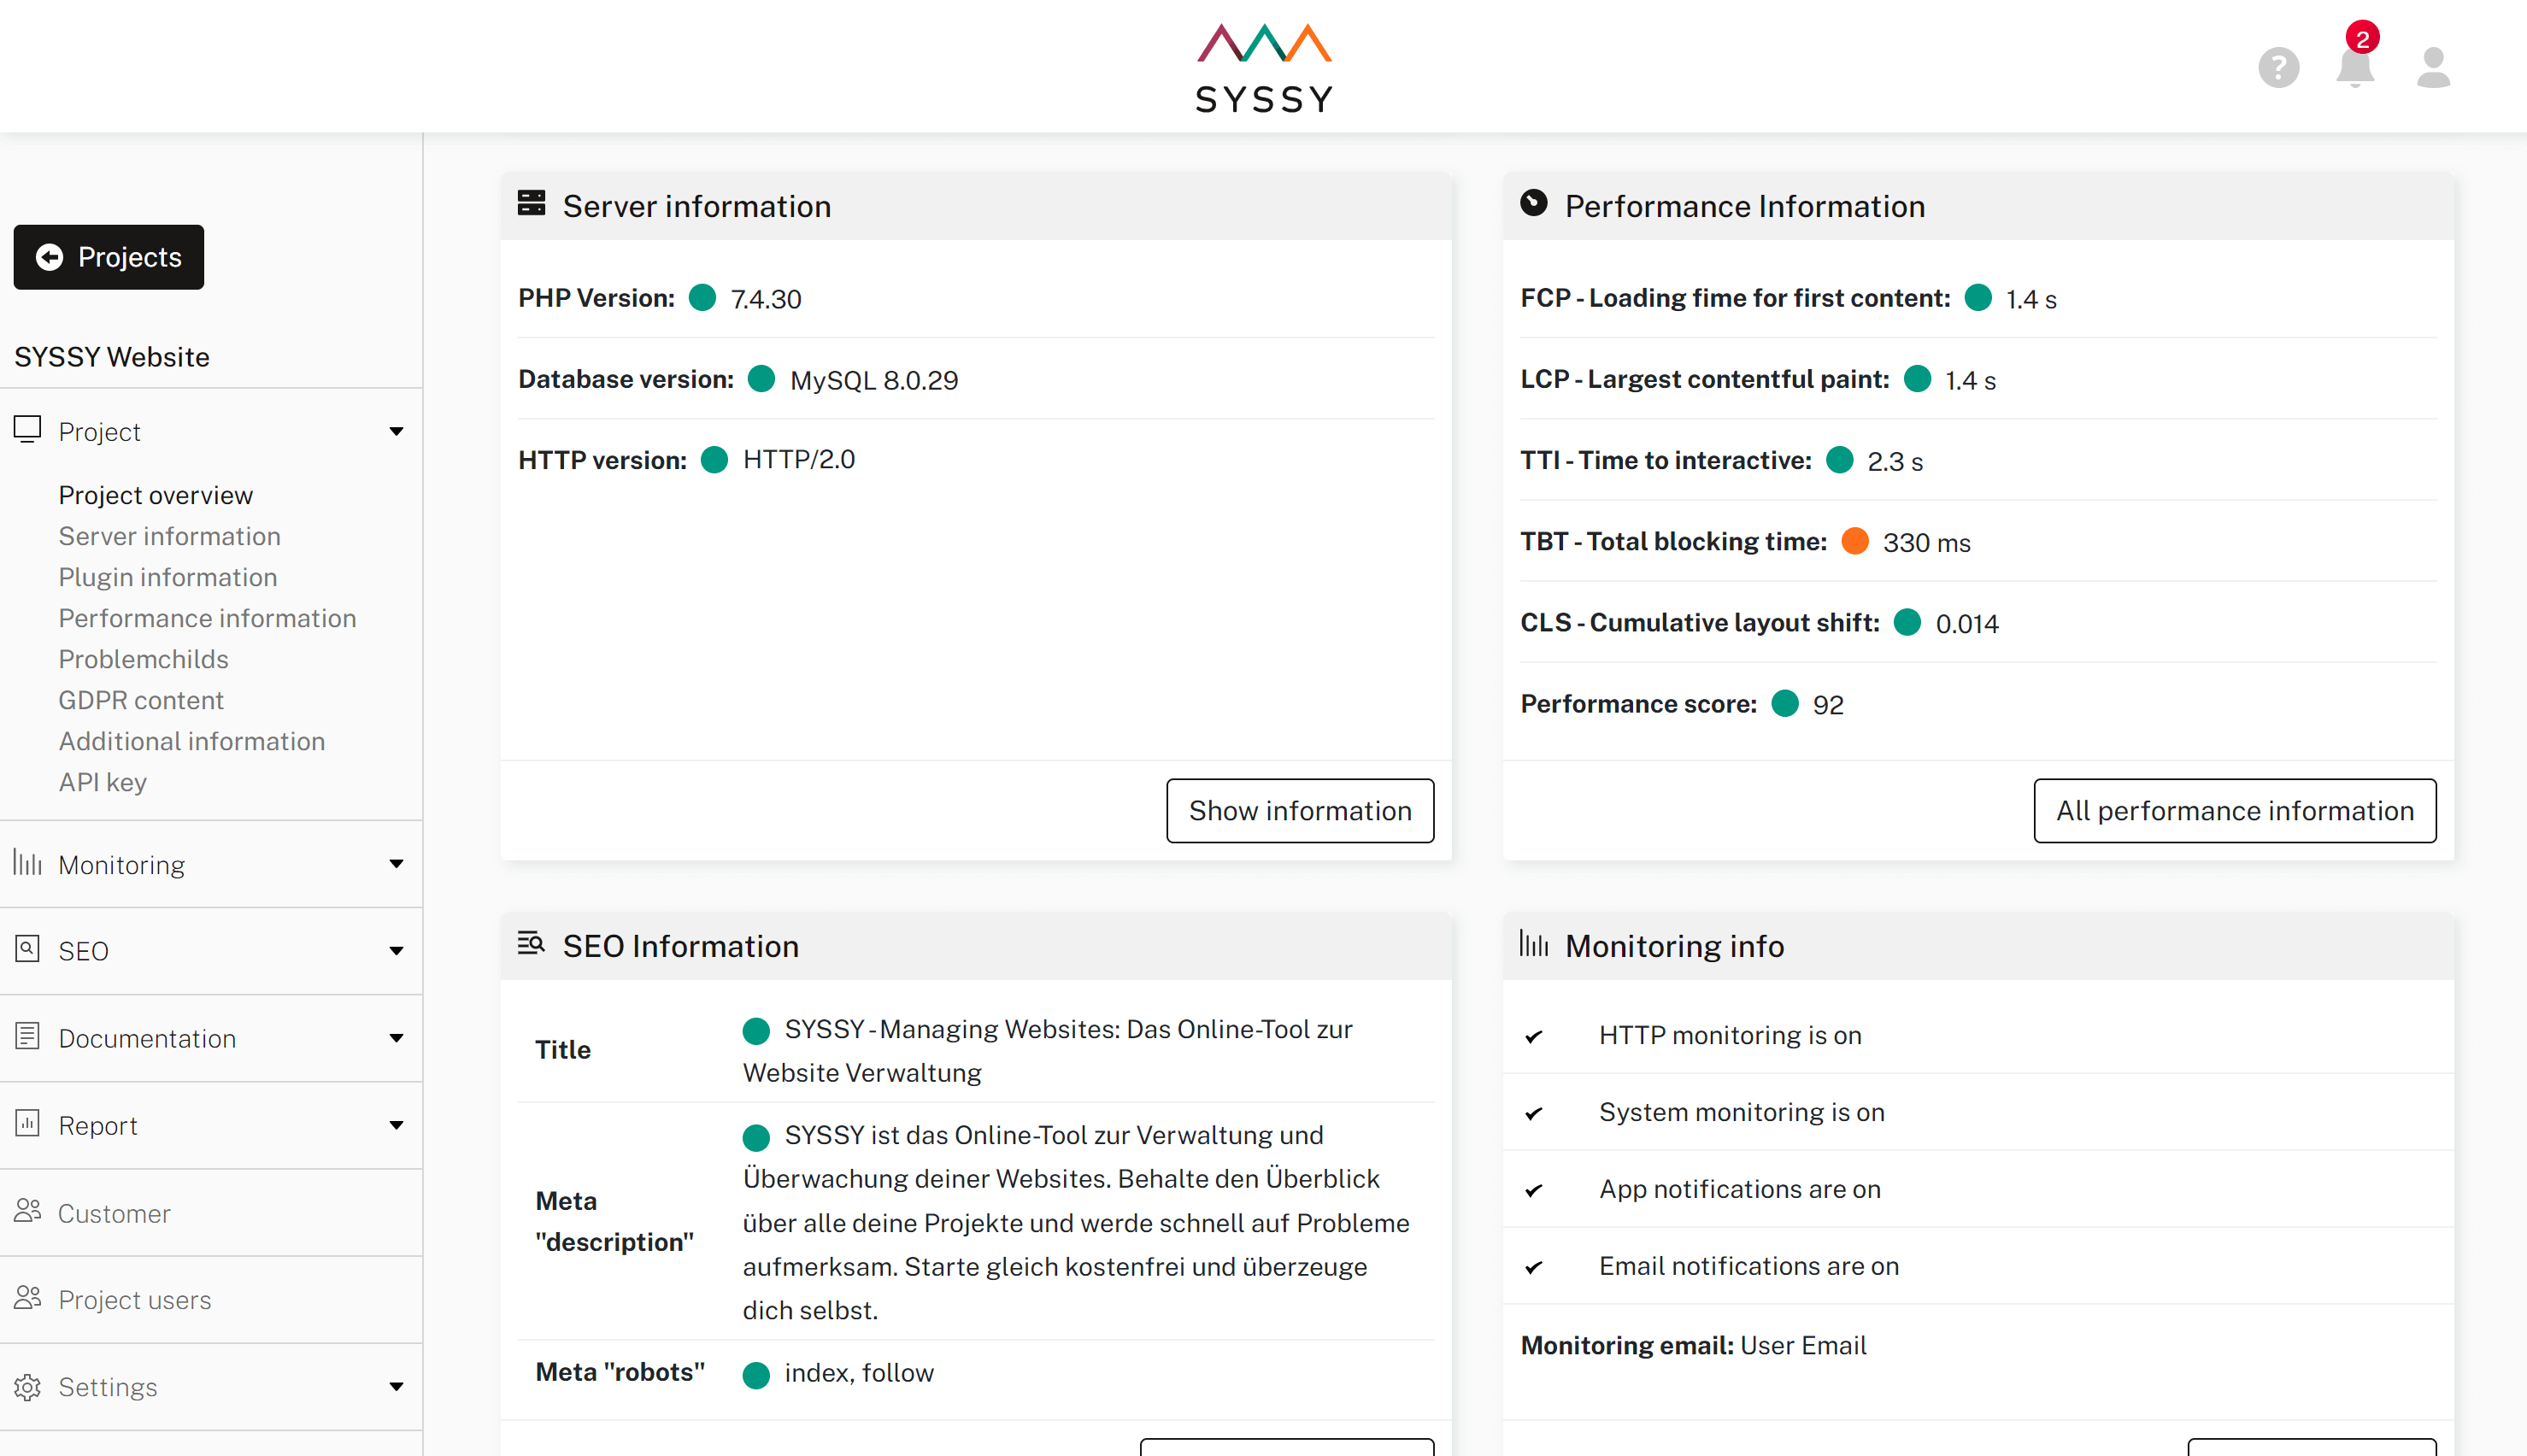The height and width of the screenshot is (1456, 2527).
Task: Click the gauge icon beside Performance Information heading
Action: [1534, 204]
